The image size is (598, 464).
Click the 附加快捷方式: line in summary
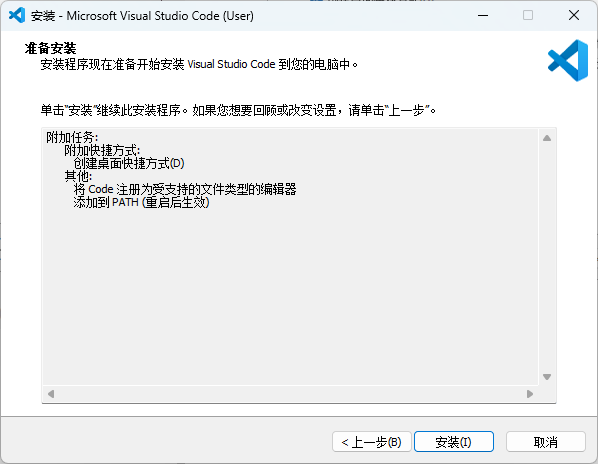102,150
